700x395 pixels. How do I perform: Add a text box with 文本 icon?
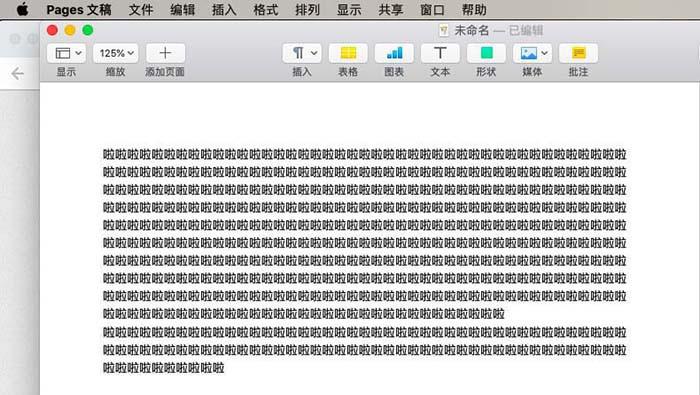[440, 53]
